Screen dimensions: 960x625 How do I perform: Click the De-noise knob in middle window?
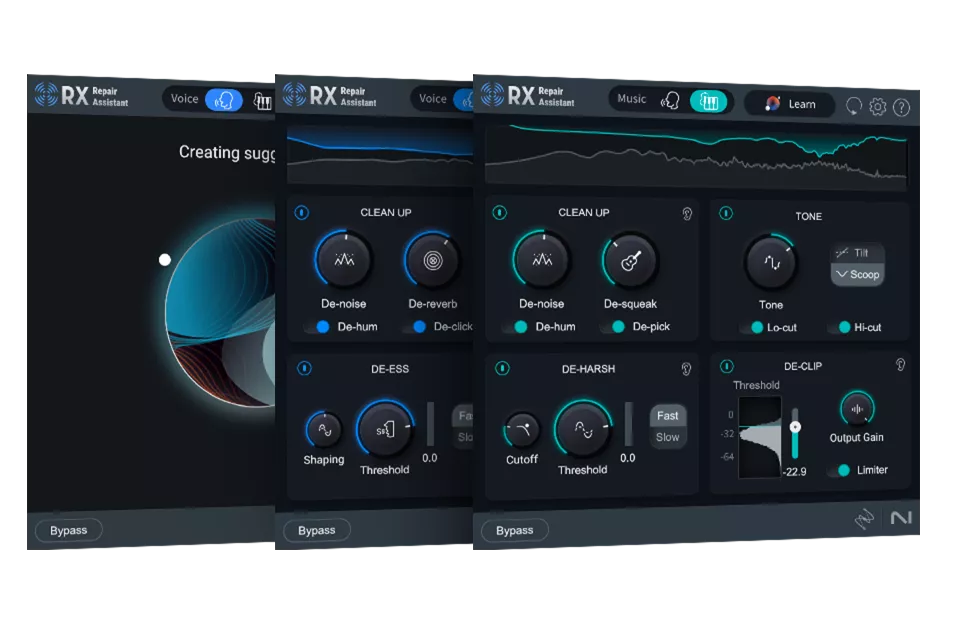343,260
